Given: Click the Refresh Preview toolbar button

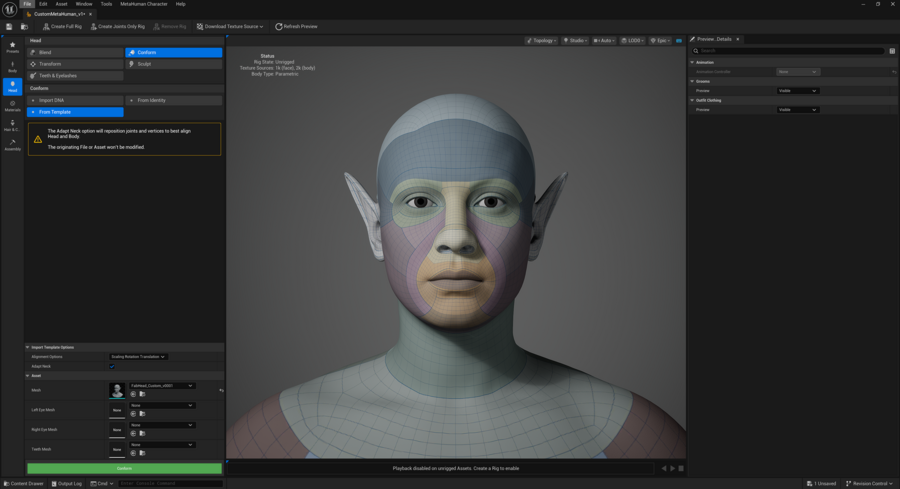Looking at the screenshot, I should coord(296,26).
